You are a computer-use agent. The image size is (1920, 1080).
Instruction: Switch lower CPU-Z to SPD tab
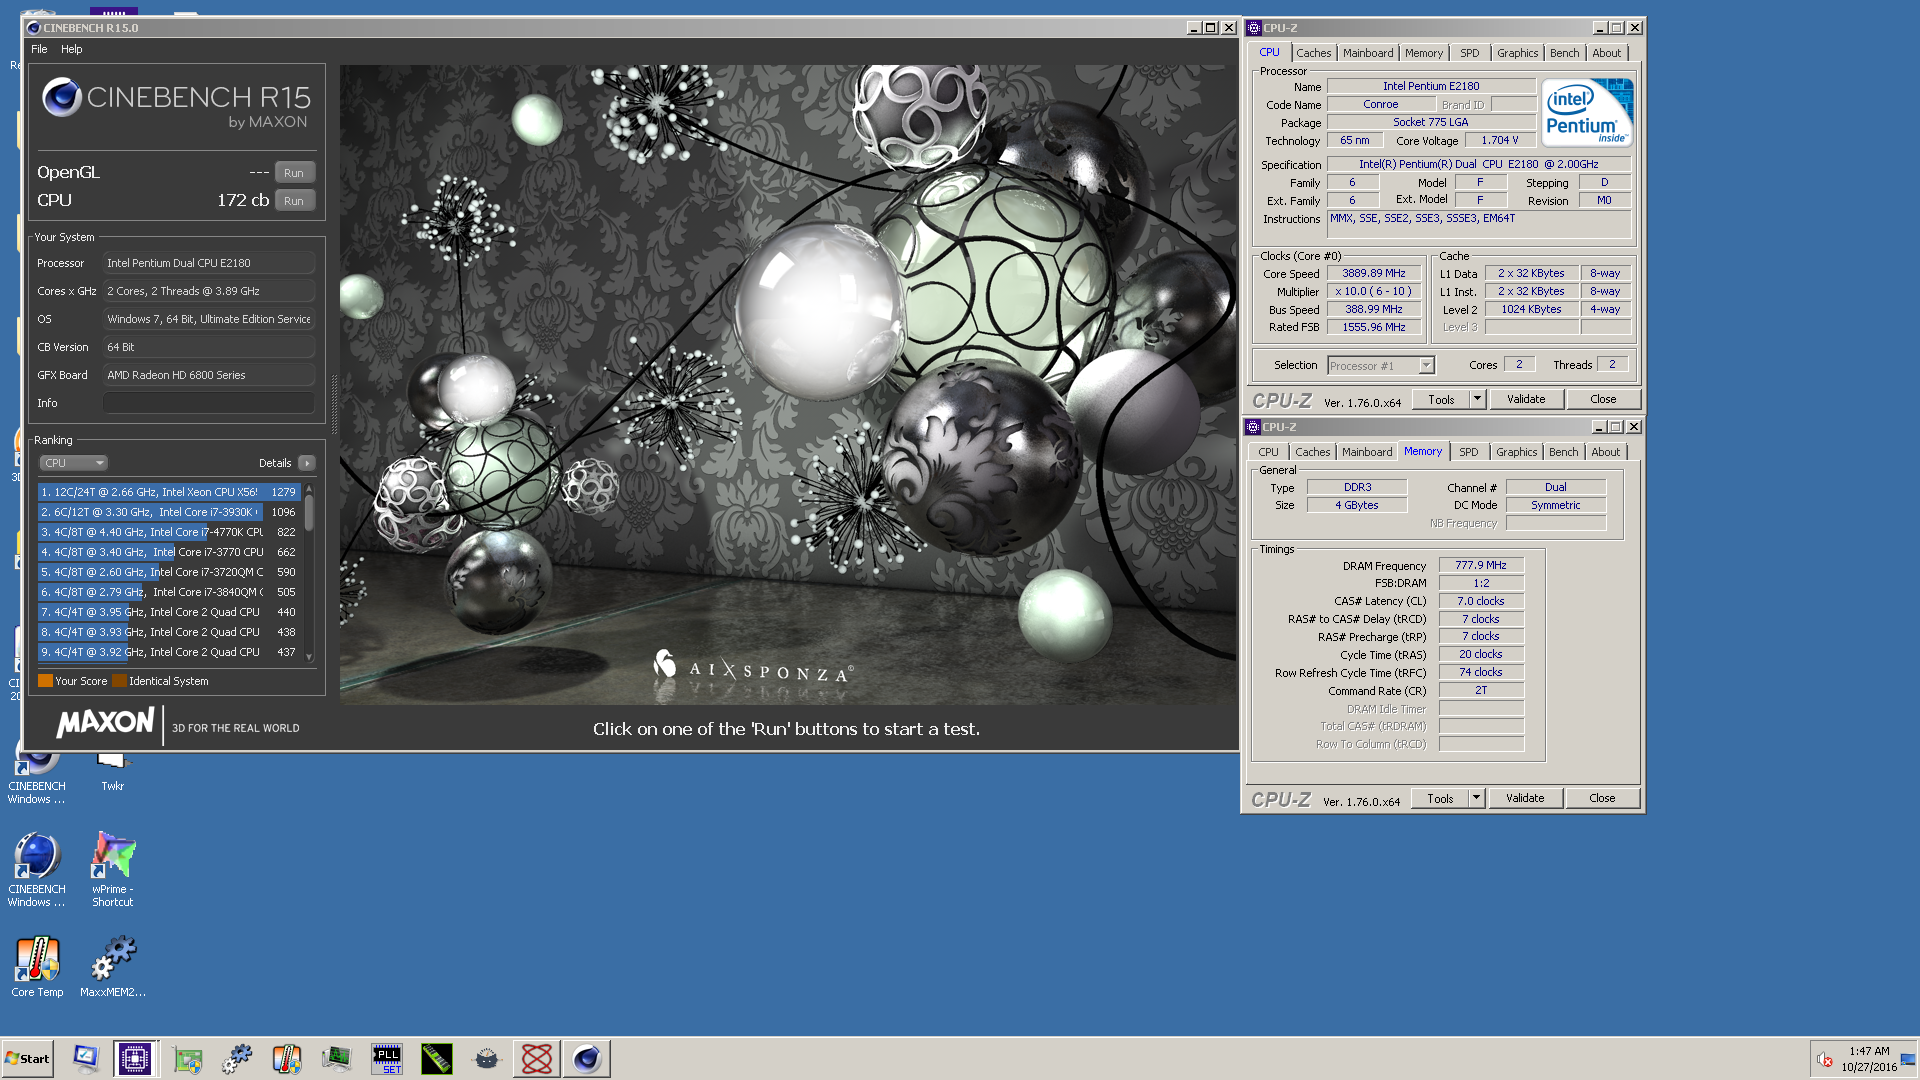1468,452
